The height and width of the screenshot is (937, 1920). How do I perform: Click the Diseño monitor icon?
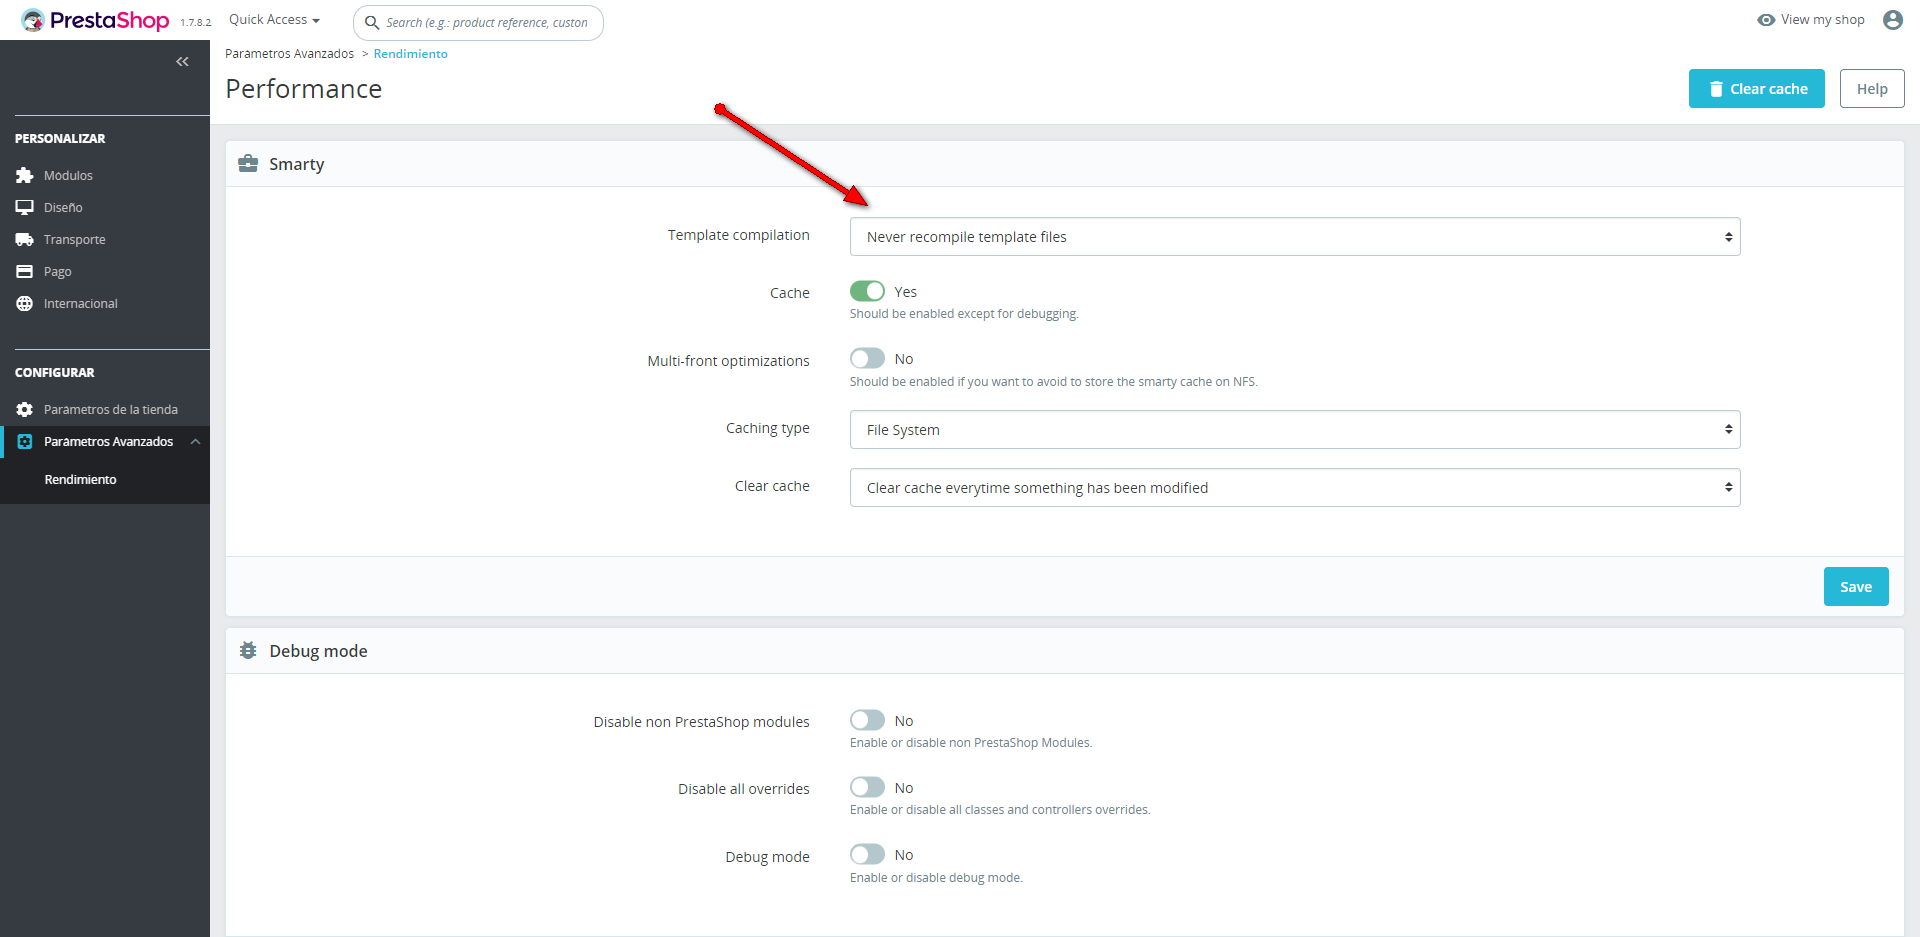coord(25,208)
